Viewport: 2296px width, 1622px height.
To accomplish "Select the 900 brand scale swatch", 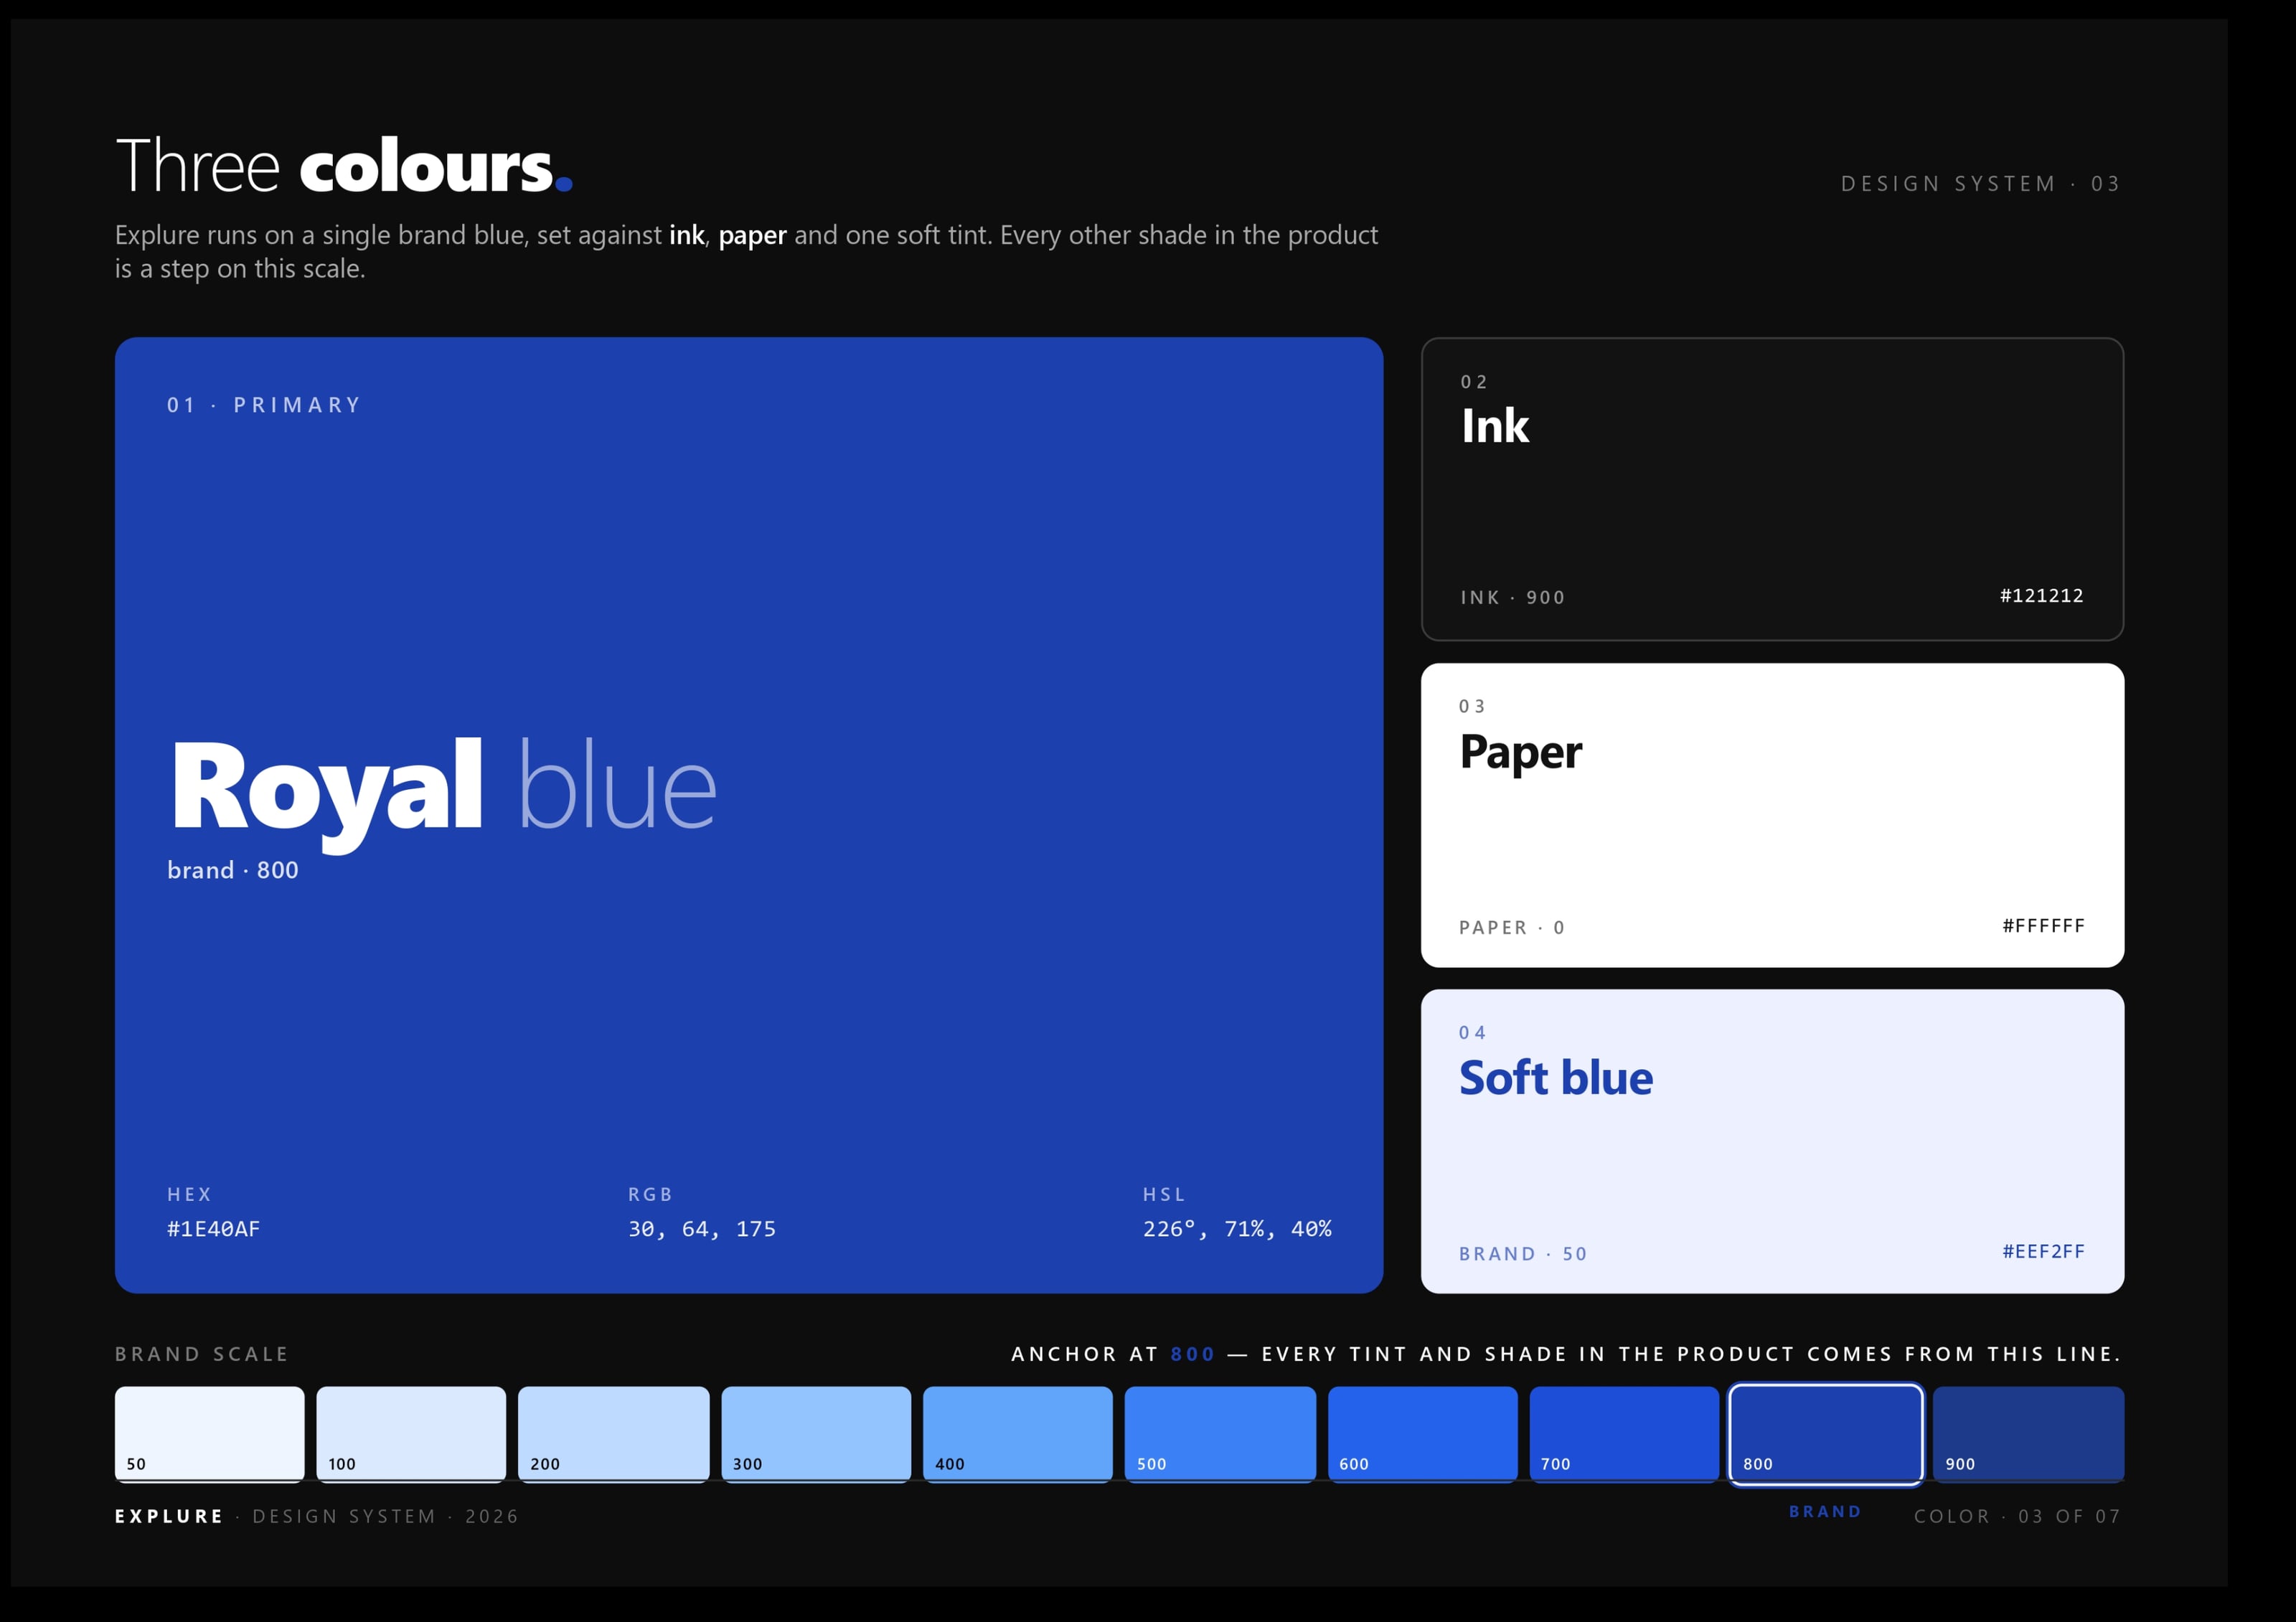I will (x=2029, y=1433).
